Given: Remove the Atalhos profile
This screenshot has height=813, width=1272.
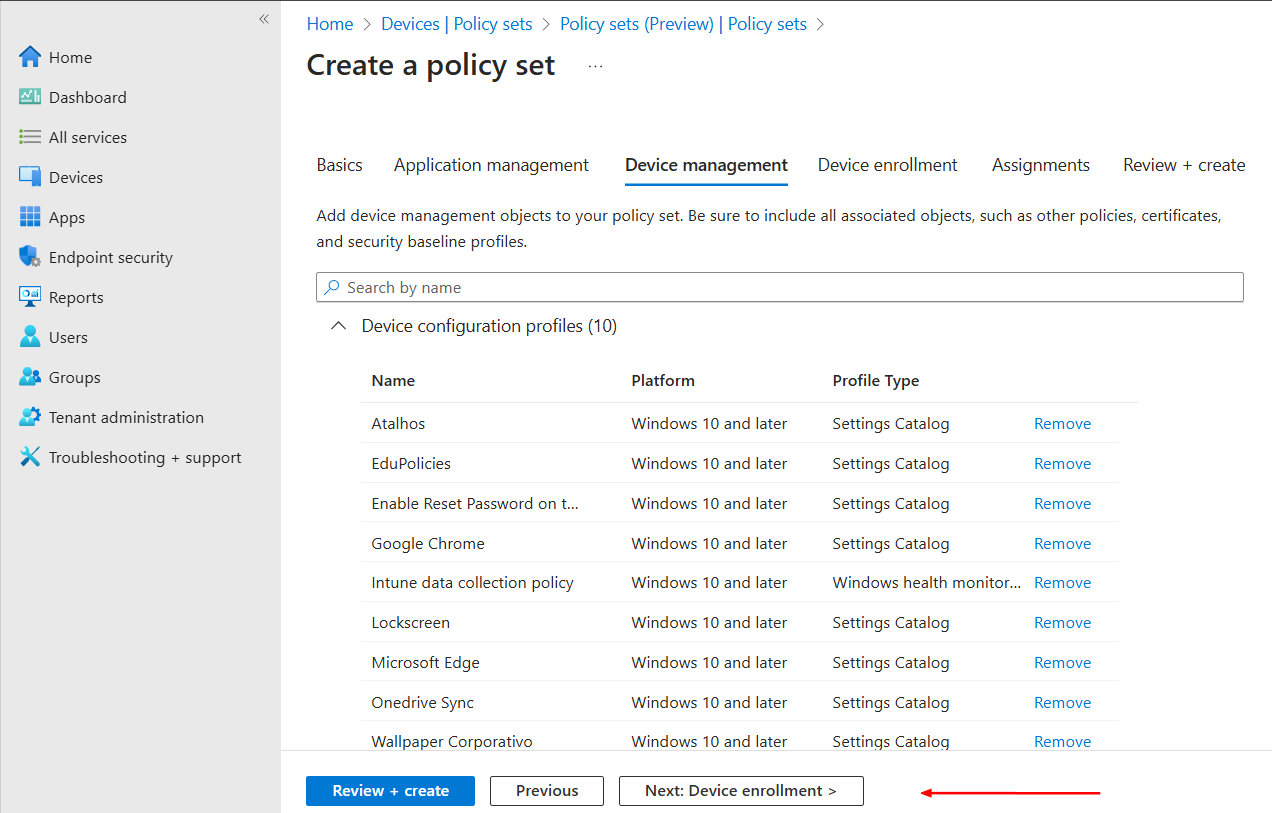Looking at the screenshot, I should pos(1062,424).
